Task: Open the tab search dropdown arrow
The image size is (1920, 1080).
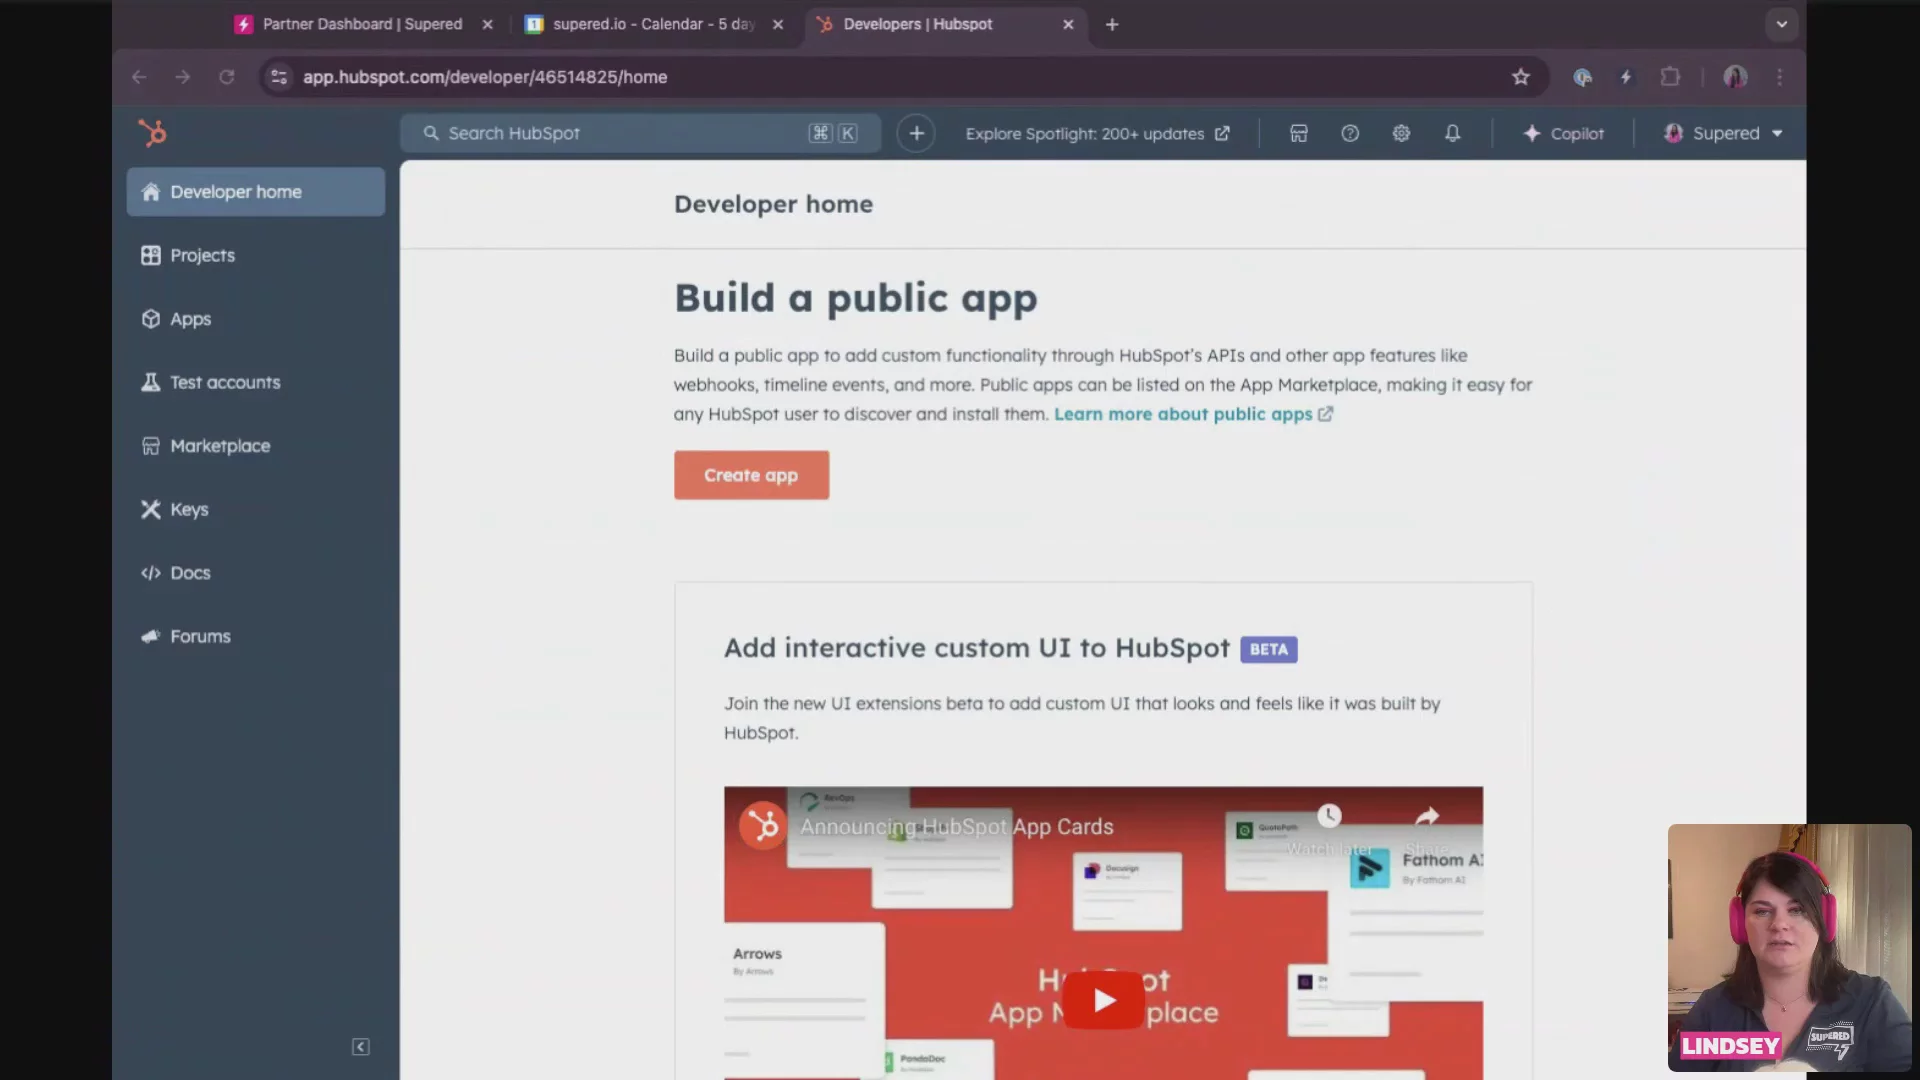Action: pos(1781,24)
